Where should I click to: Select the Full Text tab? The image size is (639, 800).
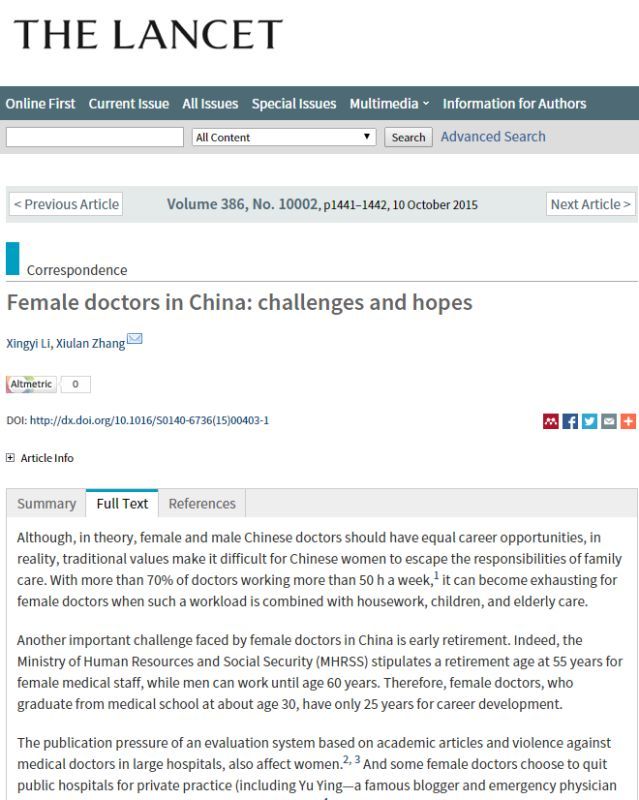pos(122,504)
